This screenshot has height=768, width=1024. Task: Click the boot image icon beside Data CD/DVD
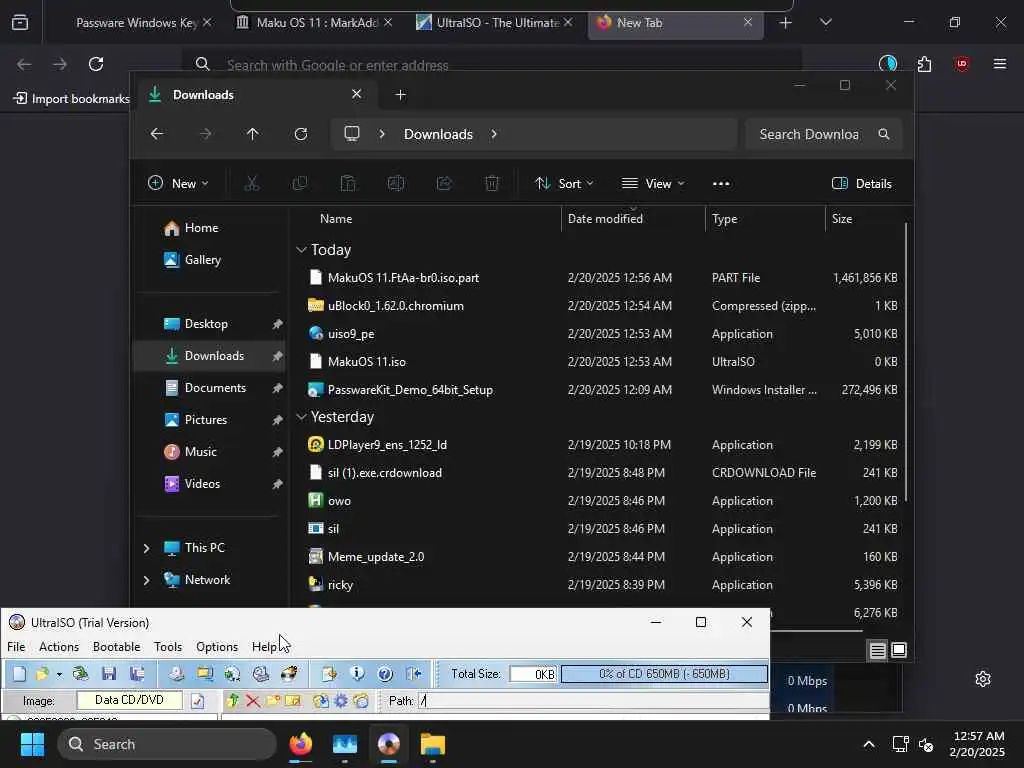pyautogui.click(x=197, y=701)
